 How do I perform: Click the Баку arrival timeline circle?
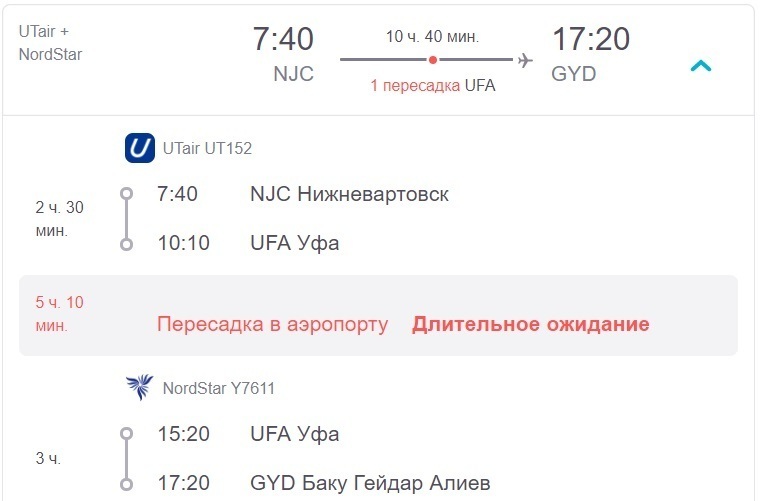click(126, 484)
